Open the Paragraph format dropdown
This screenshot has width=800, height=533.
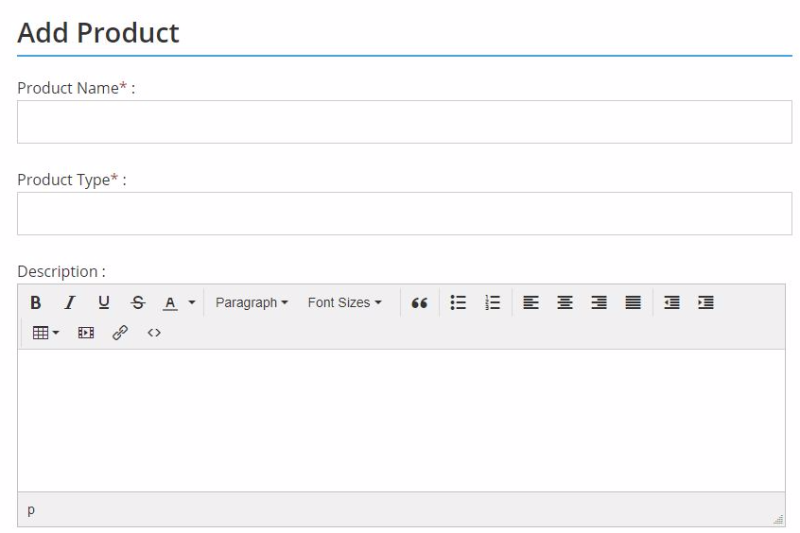coord(252,302)
